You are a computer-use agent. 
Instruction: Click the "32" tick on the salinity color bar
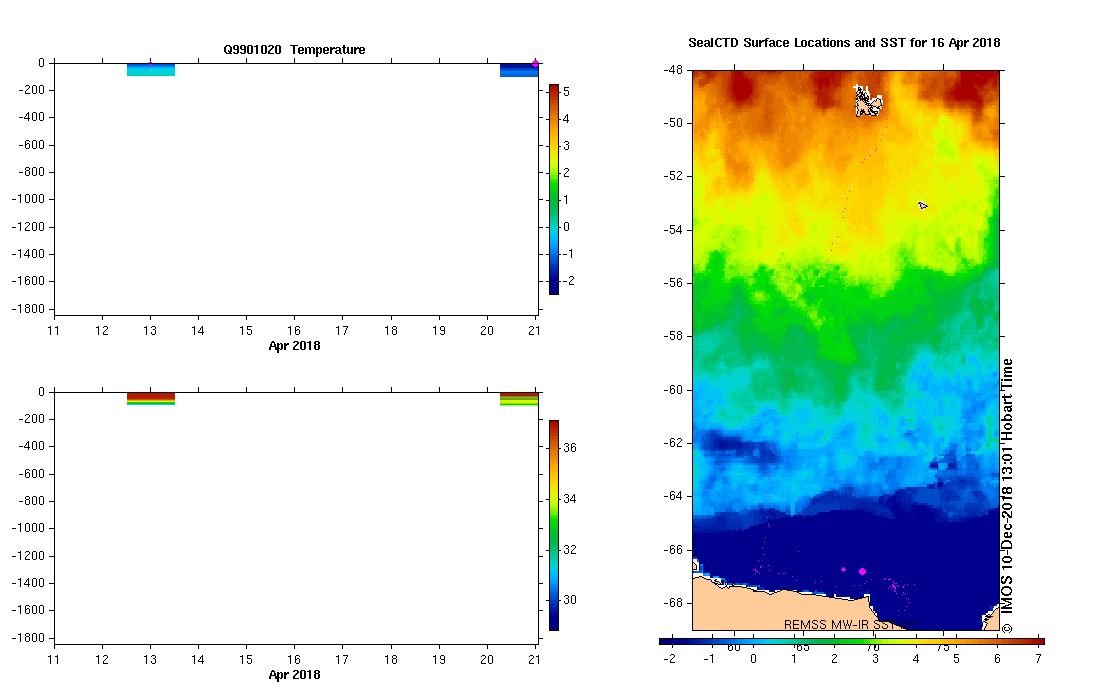(570, 550)
